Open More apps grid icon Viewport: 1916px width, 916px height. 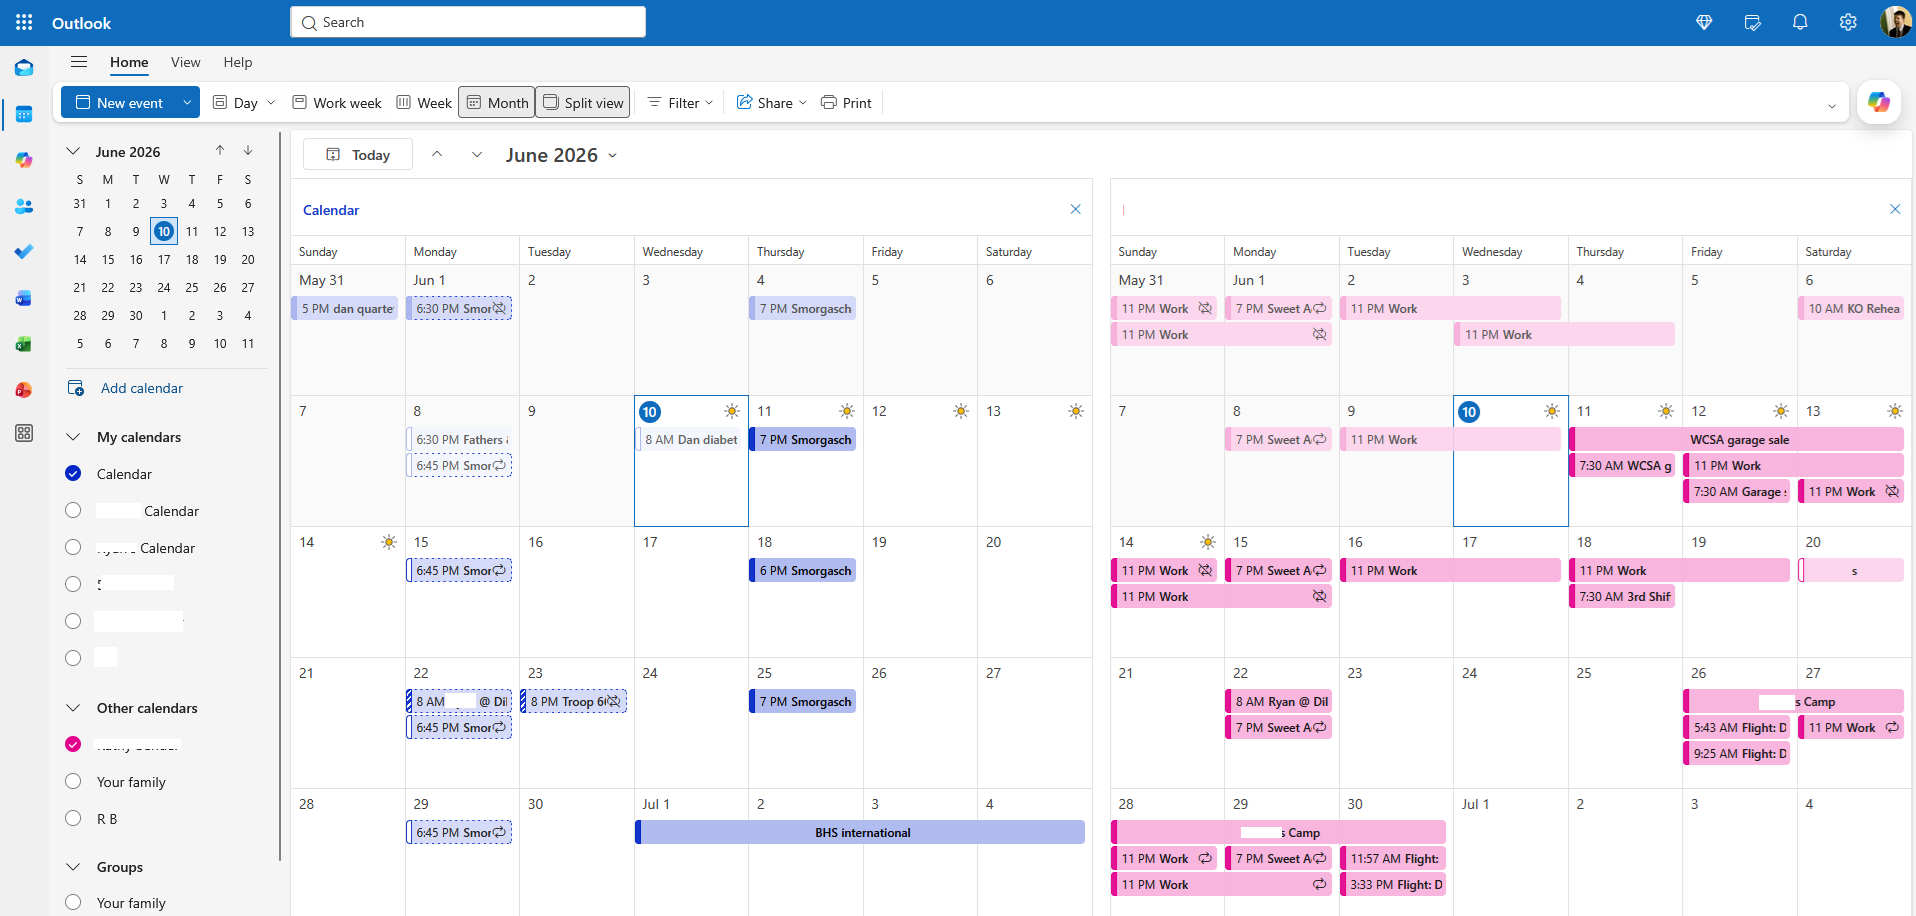[x=24, y=433]
